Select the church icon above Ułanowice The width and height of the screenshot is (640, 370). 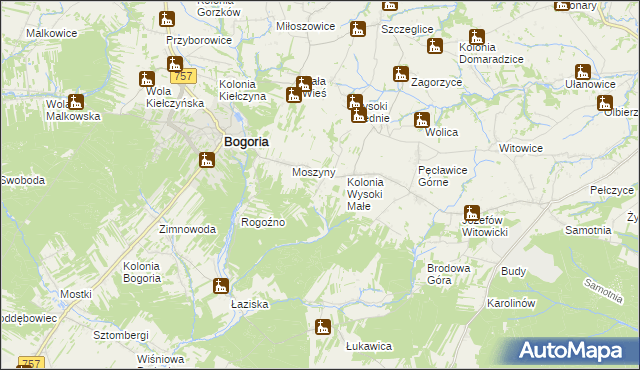pos(583,72)
